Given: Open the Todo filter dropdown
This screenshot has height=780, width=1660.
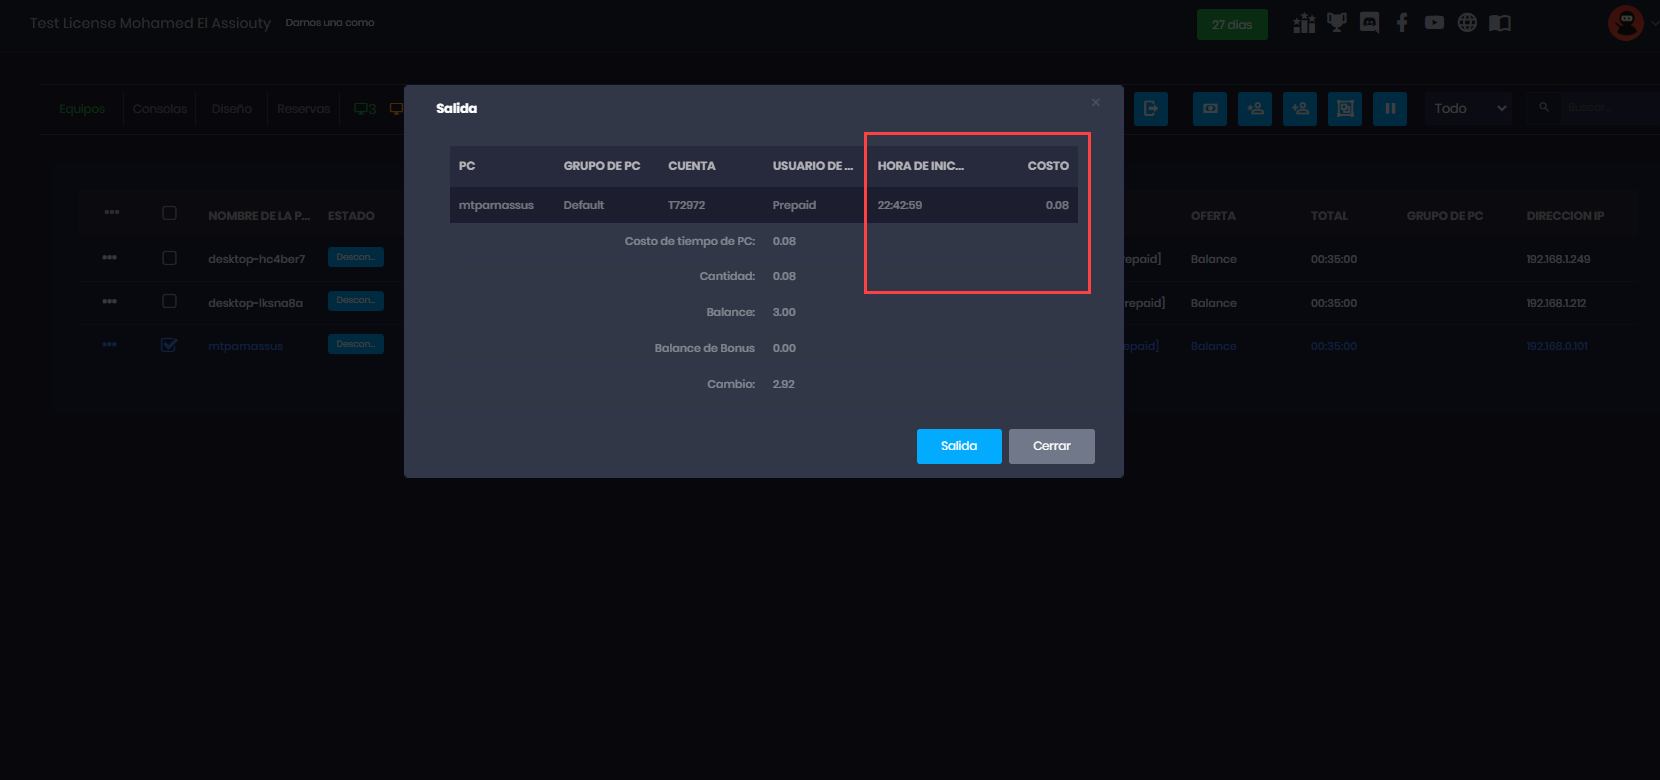Looking at the screenshot, I should tap(1470, 109).
